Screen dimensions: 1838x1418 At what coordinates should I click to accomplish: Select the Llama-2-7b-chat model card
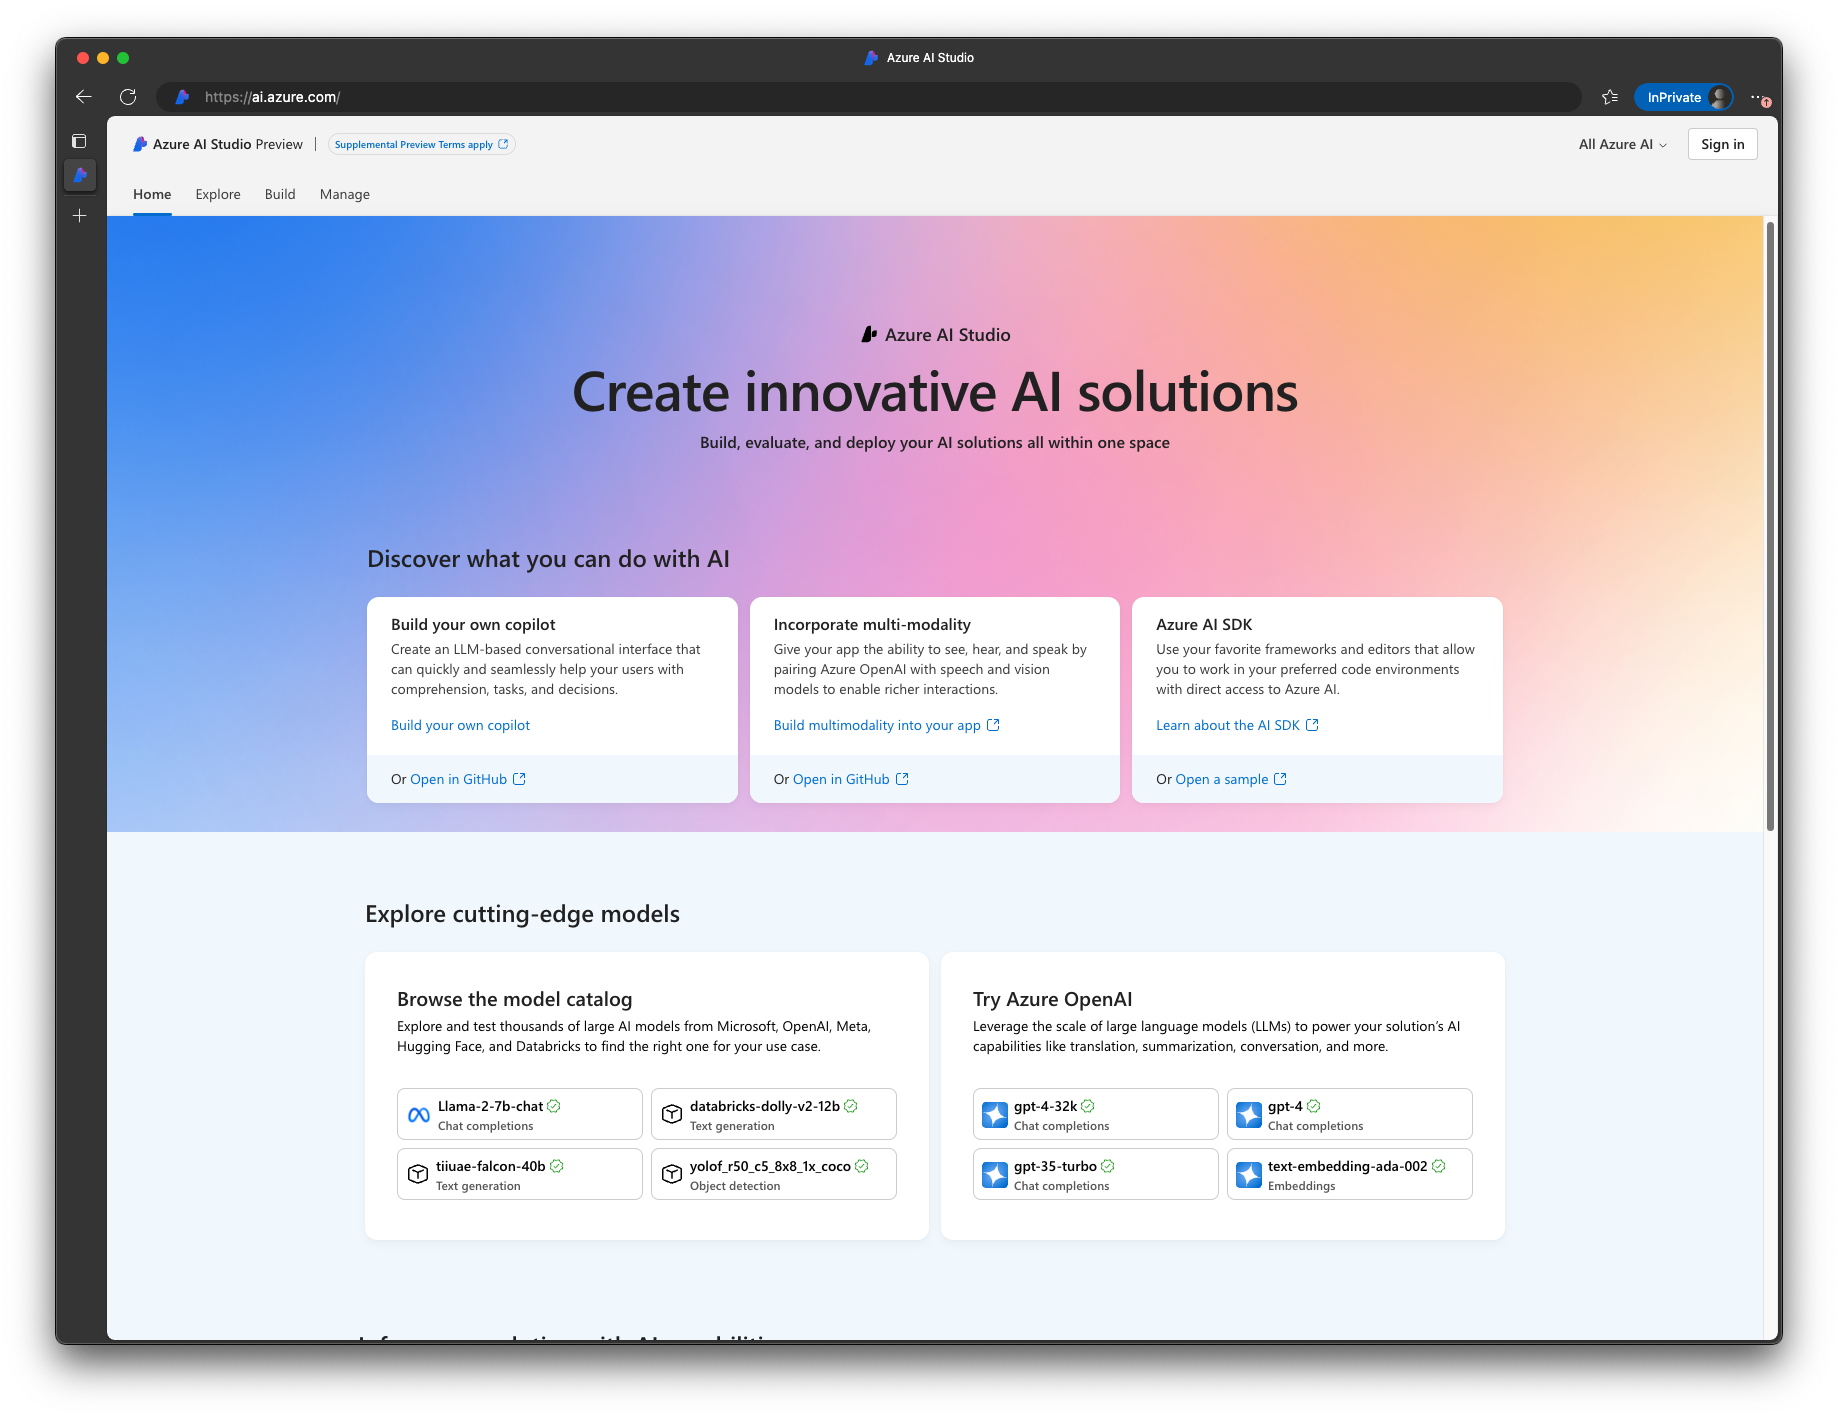point(519,1114)
